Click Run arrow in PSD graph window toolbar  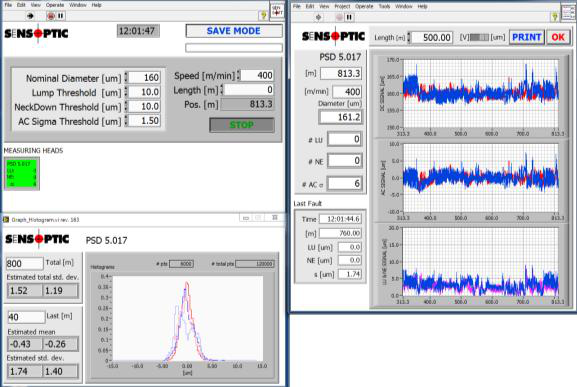(318, 17)
